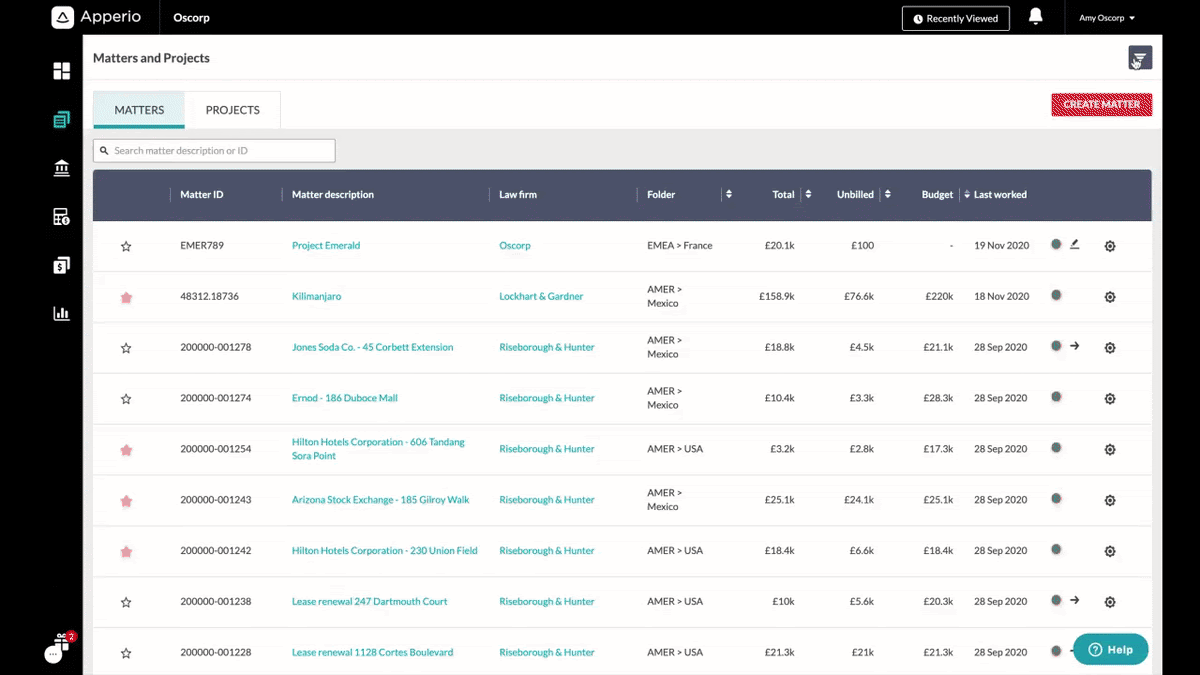Switch to the MATTERS tab

[139, 110]
